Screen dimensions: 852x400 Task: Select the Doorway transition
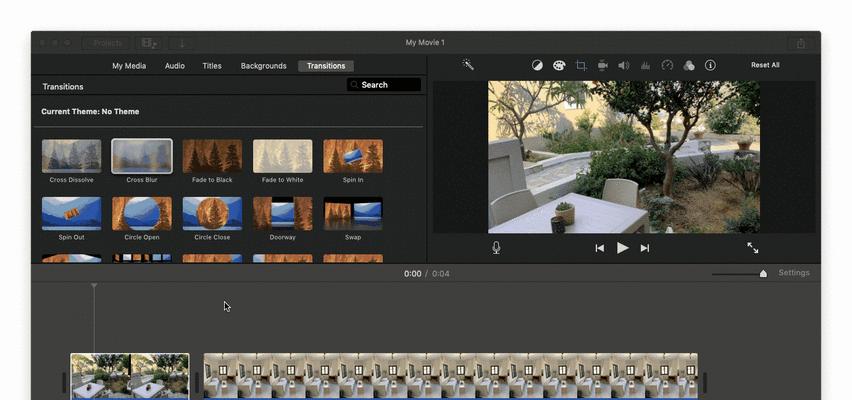(x=283, y=214)
